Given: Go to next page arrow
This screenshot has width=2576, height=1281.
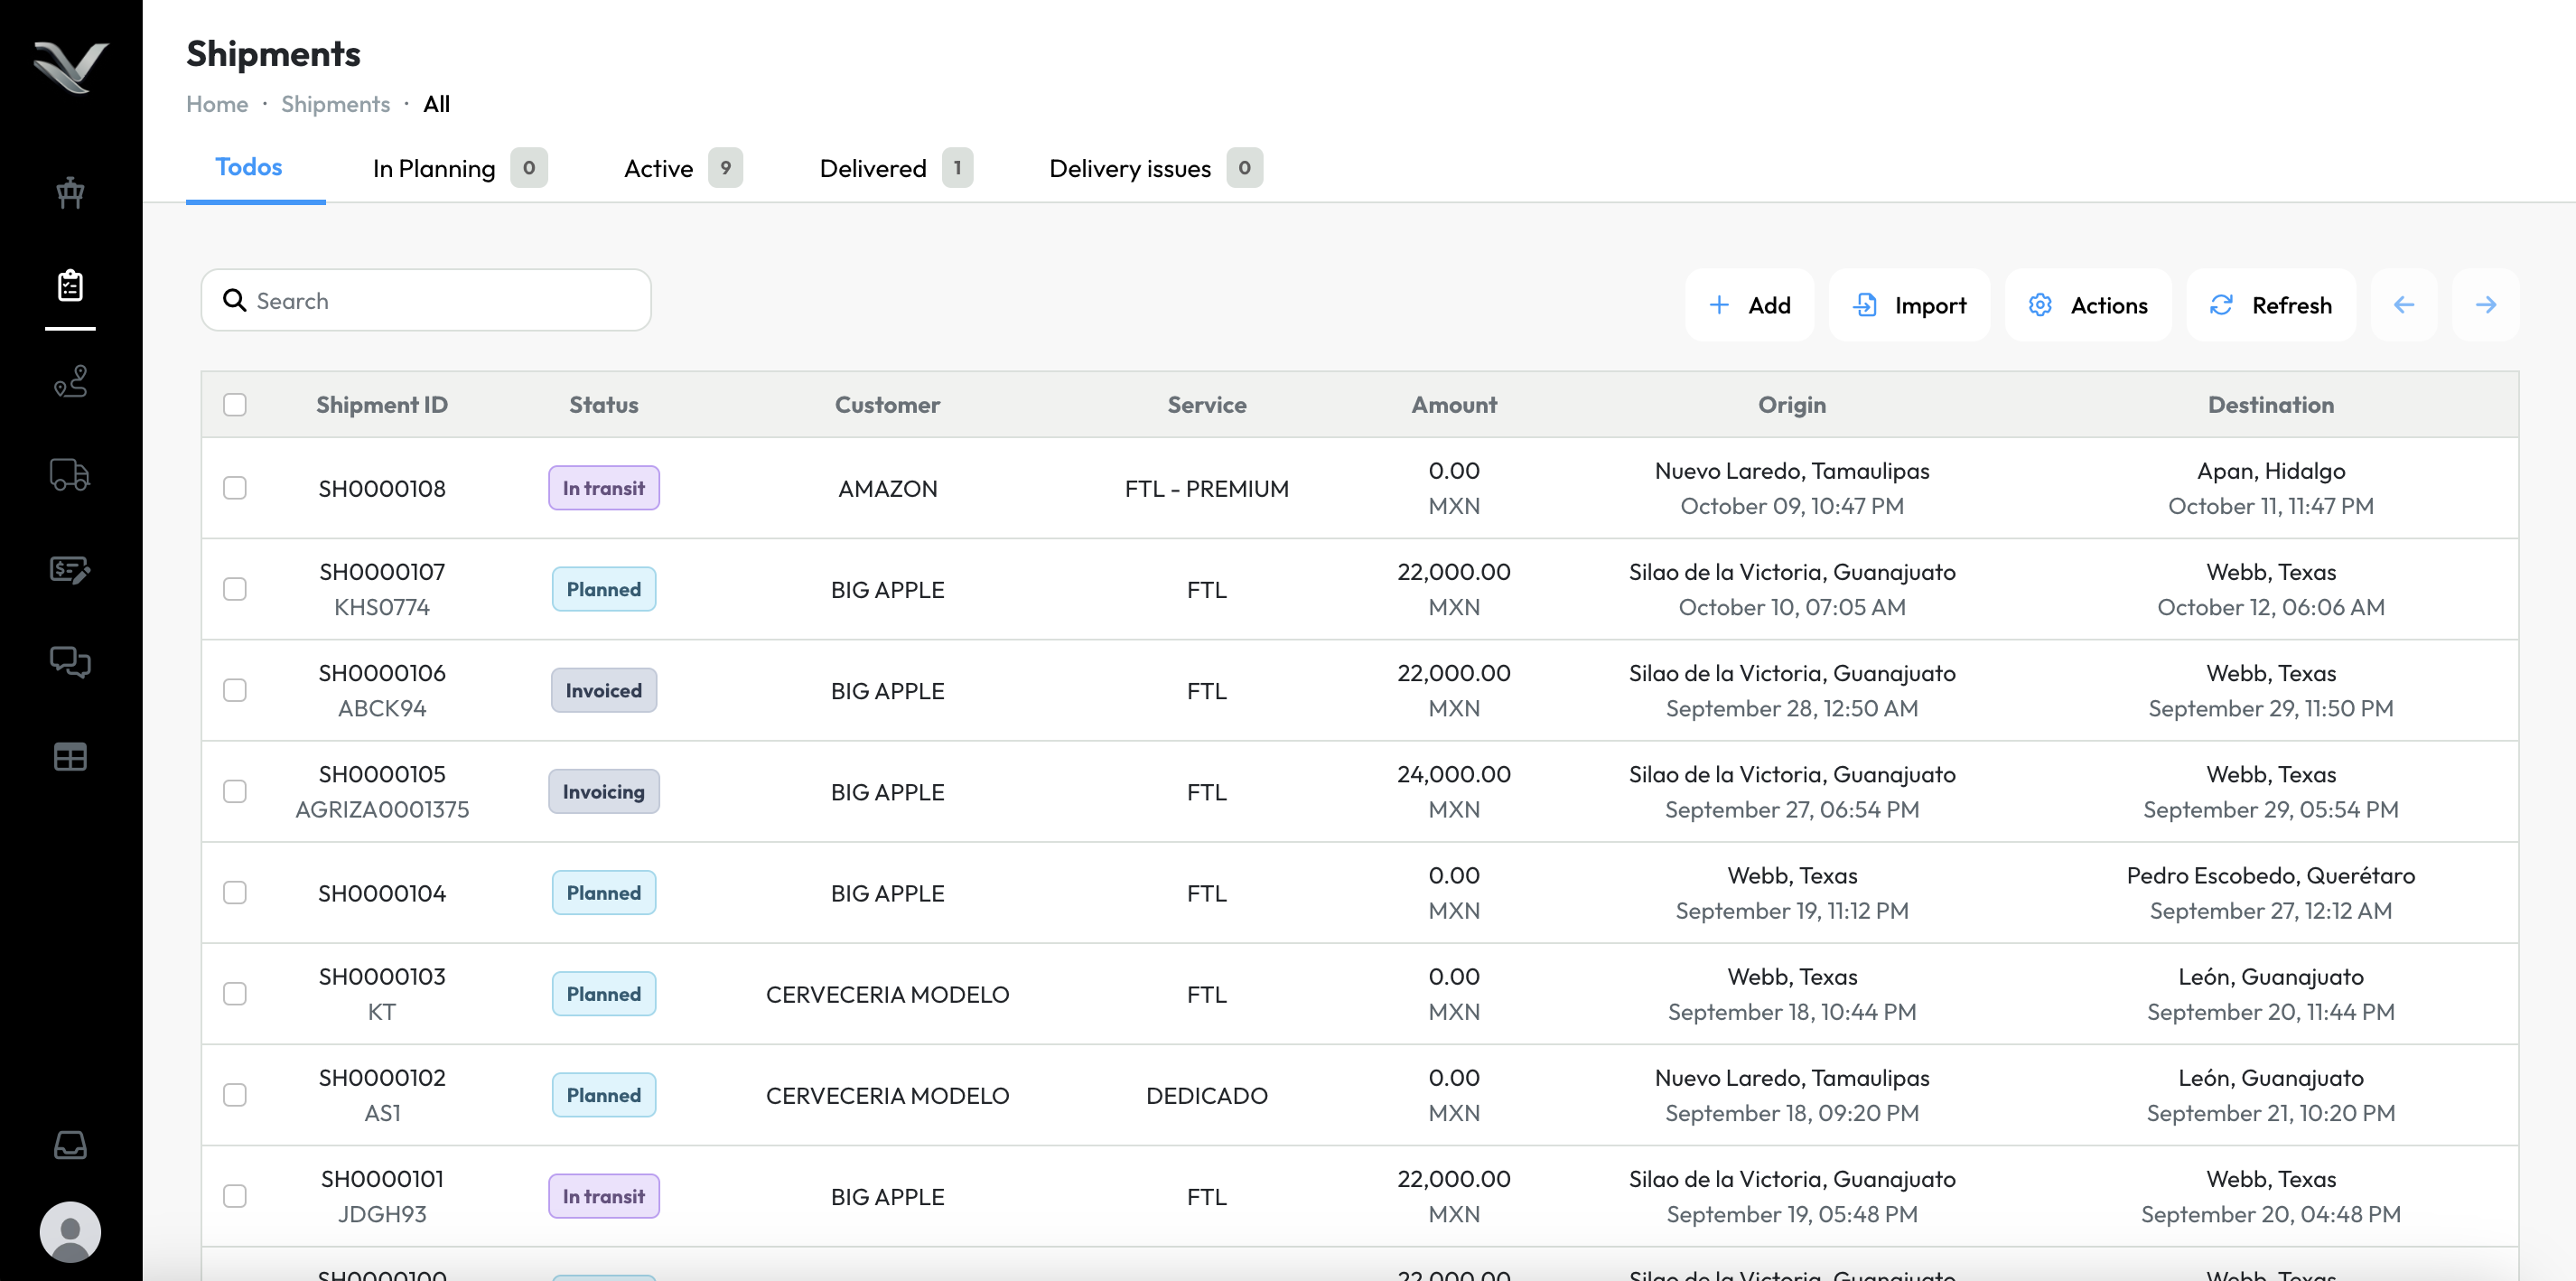Looking at the screenshot, I should click(x=2485, y=305).
